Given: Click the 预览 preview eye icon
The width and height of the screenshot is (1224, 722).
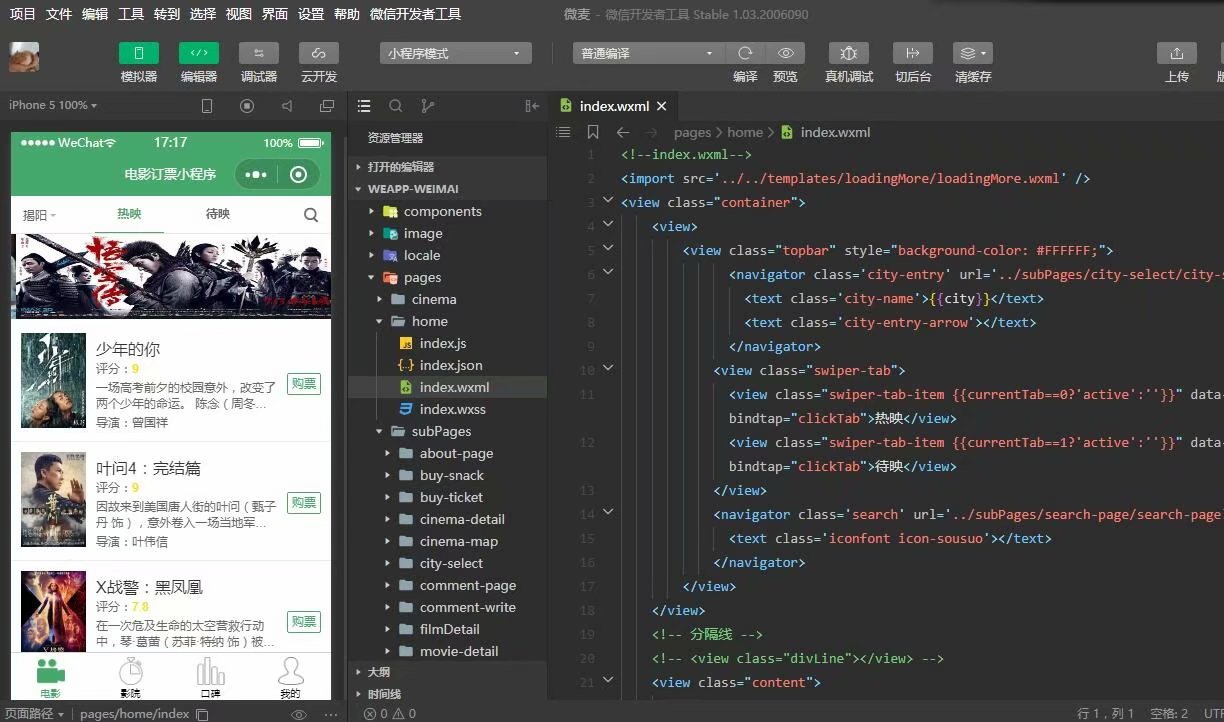Looking at the screenshot, I should [786, 53].
